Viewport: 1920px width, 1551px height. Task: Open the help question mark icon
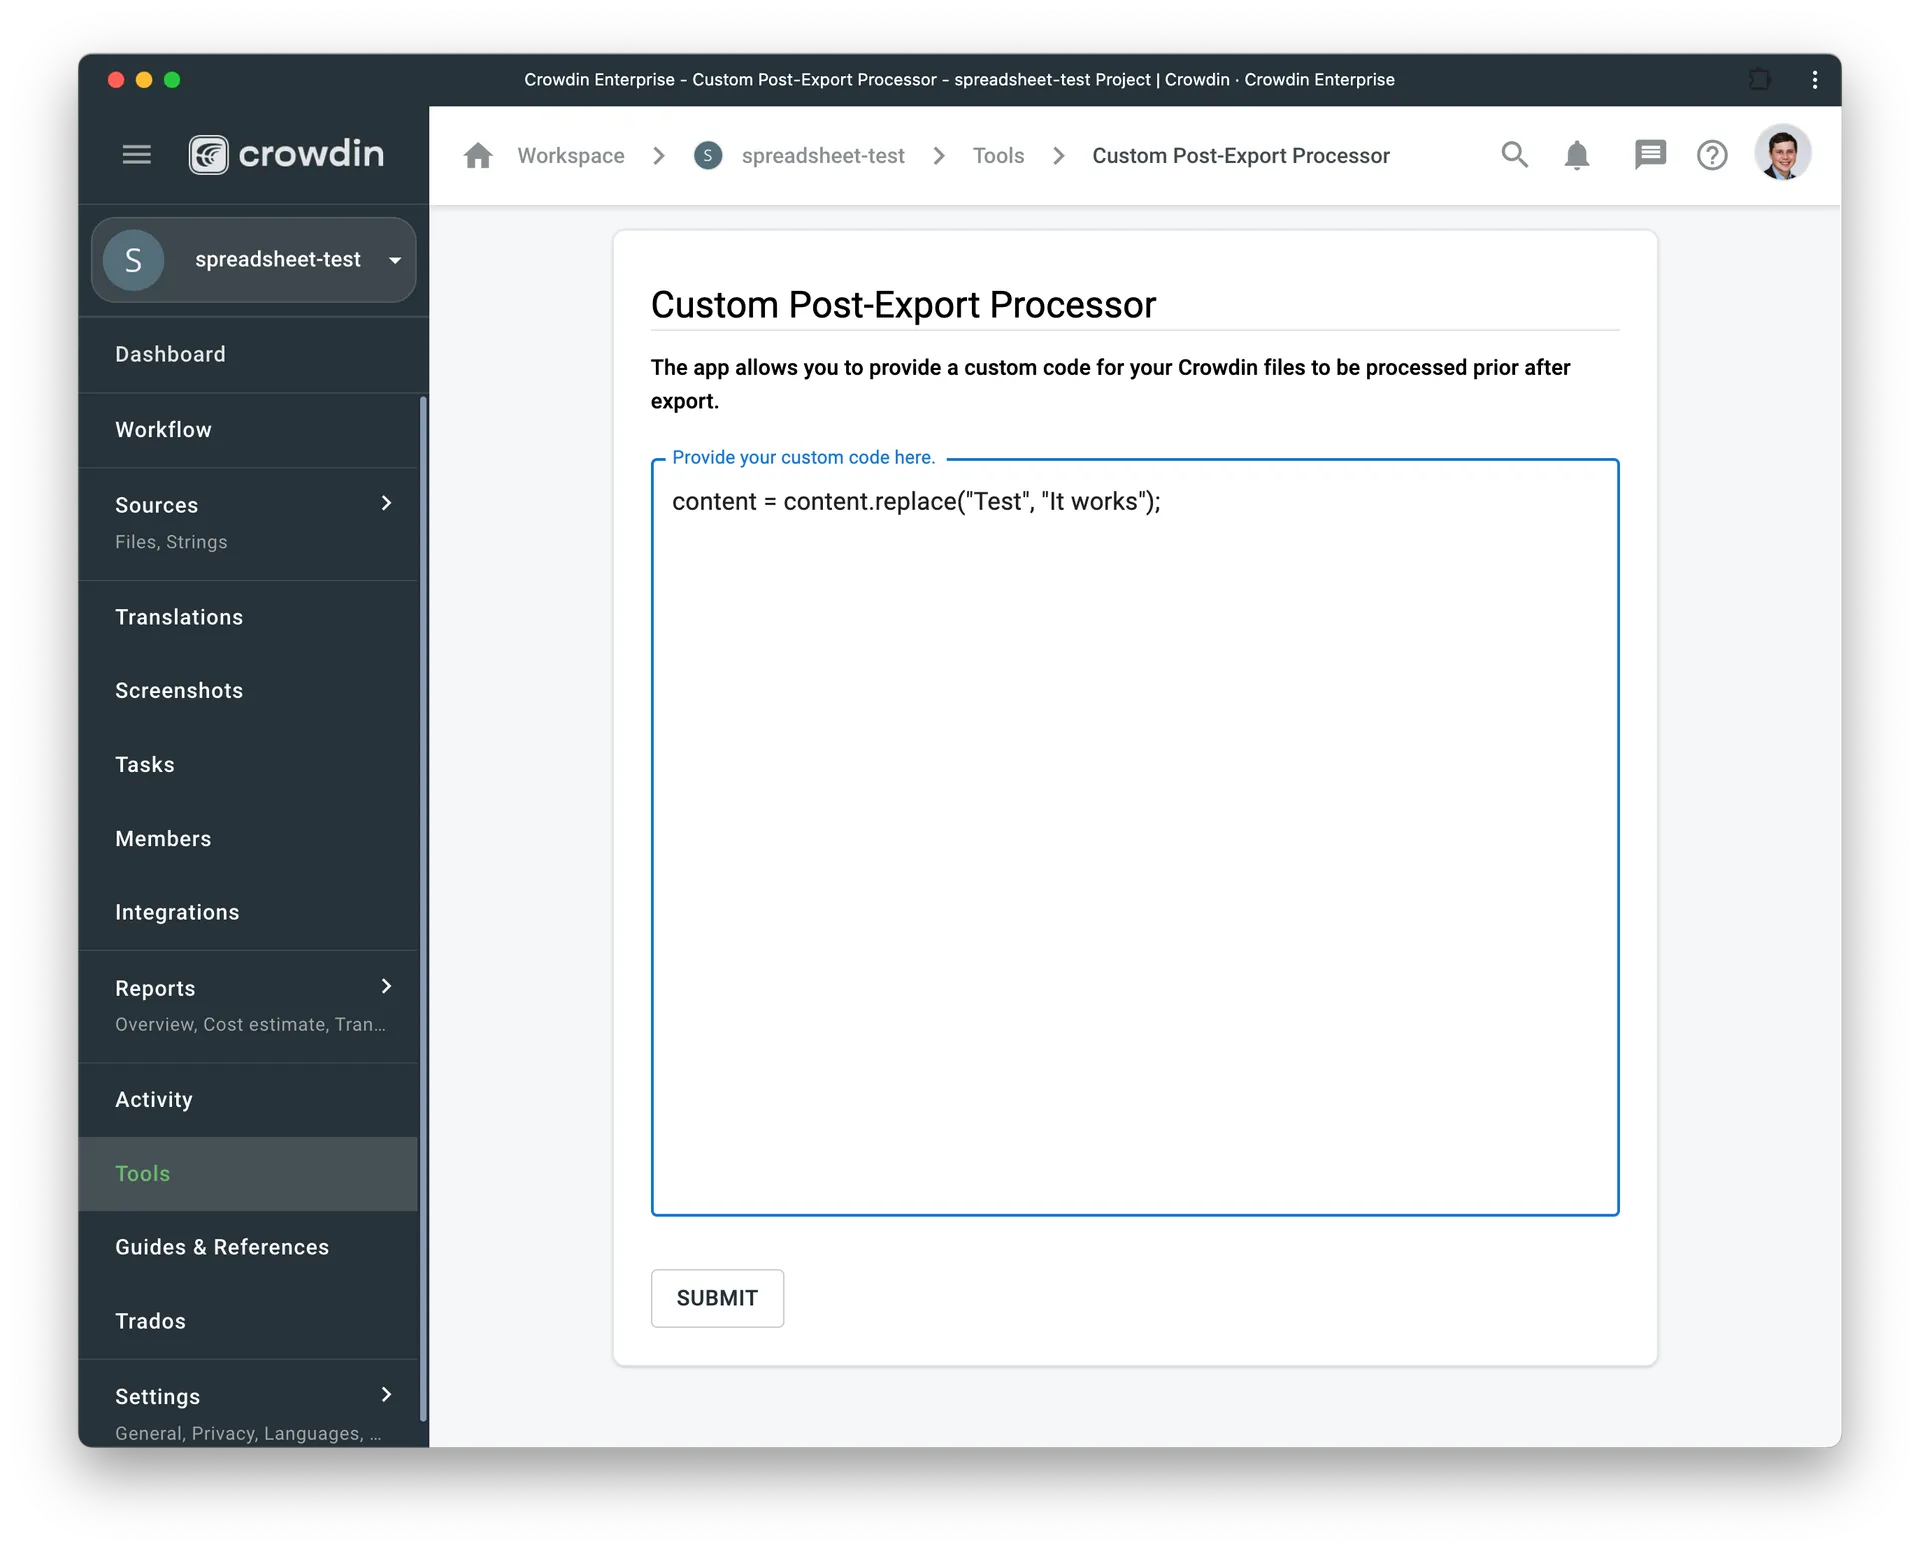1712,155
